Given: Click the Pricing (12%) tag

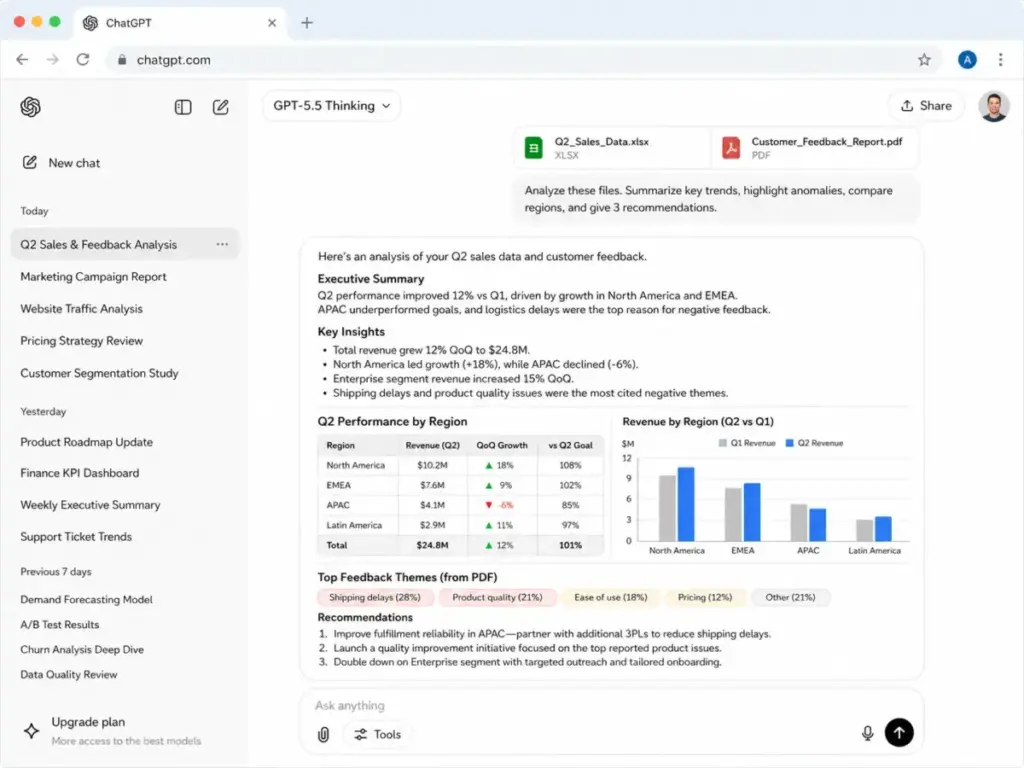Looking at the screenshot, I should [x=705, y=598].
